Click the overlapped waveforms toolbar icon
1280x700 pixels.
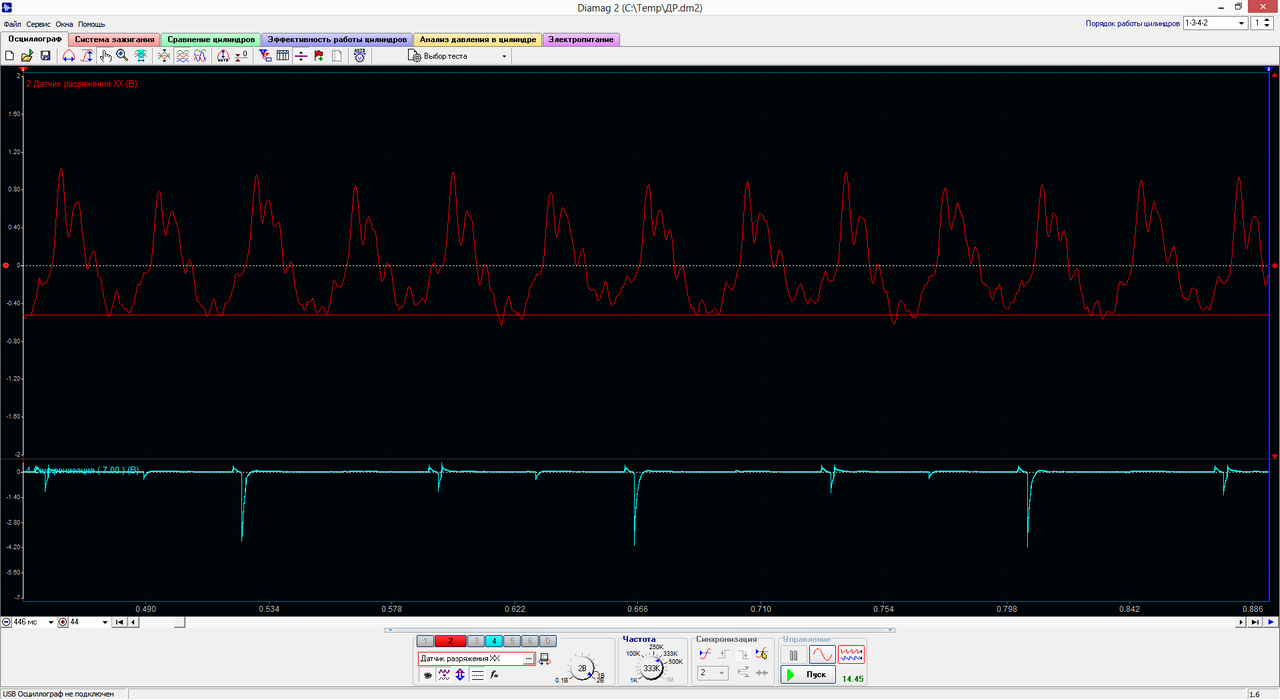pyautogui.click(x=200, y=56)
